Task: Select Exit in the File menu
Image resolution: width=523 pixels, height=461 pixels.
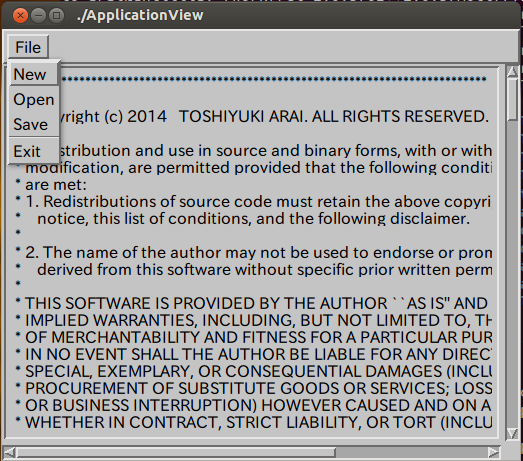Action: [33, 151]
